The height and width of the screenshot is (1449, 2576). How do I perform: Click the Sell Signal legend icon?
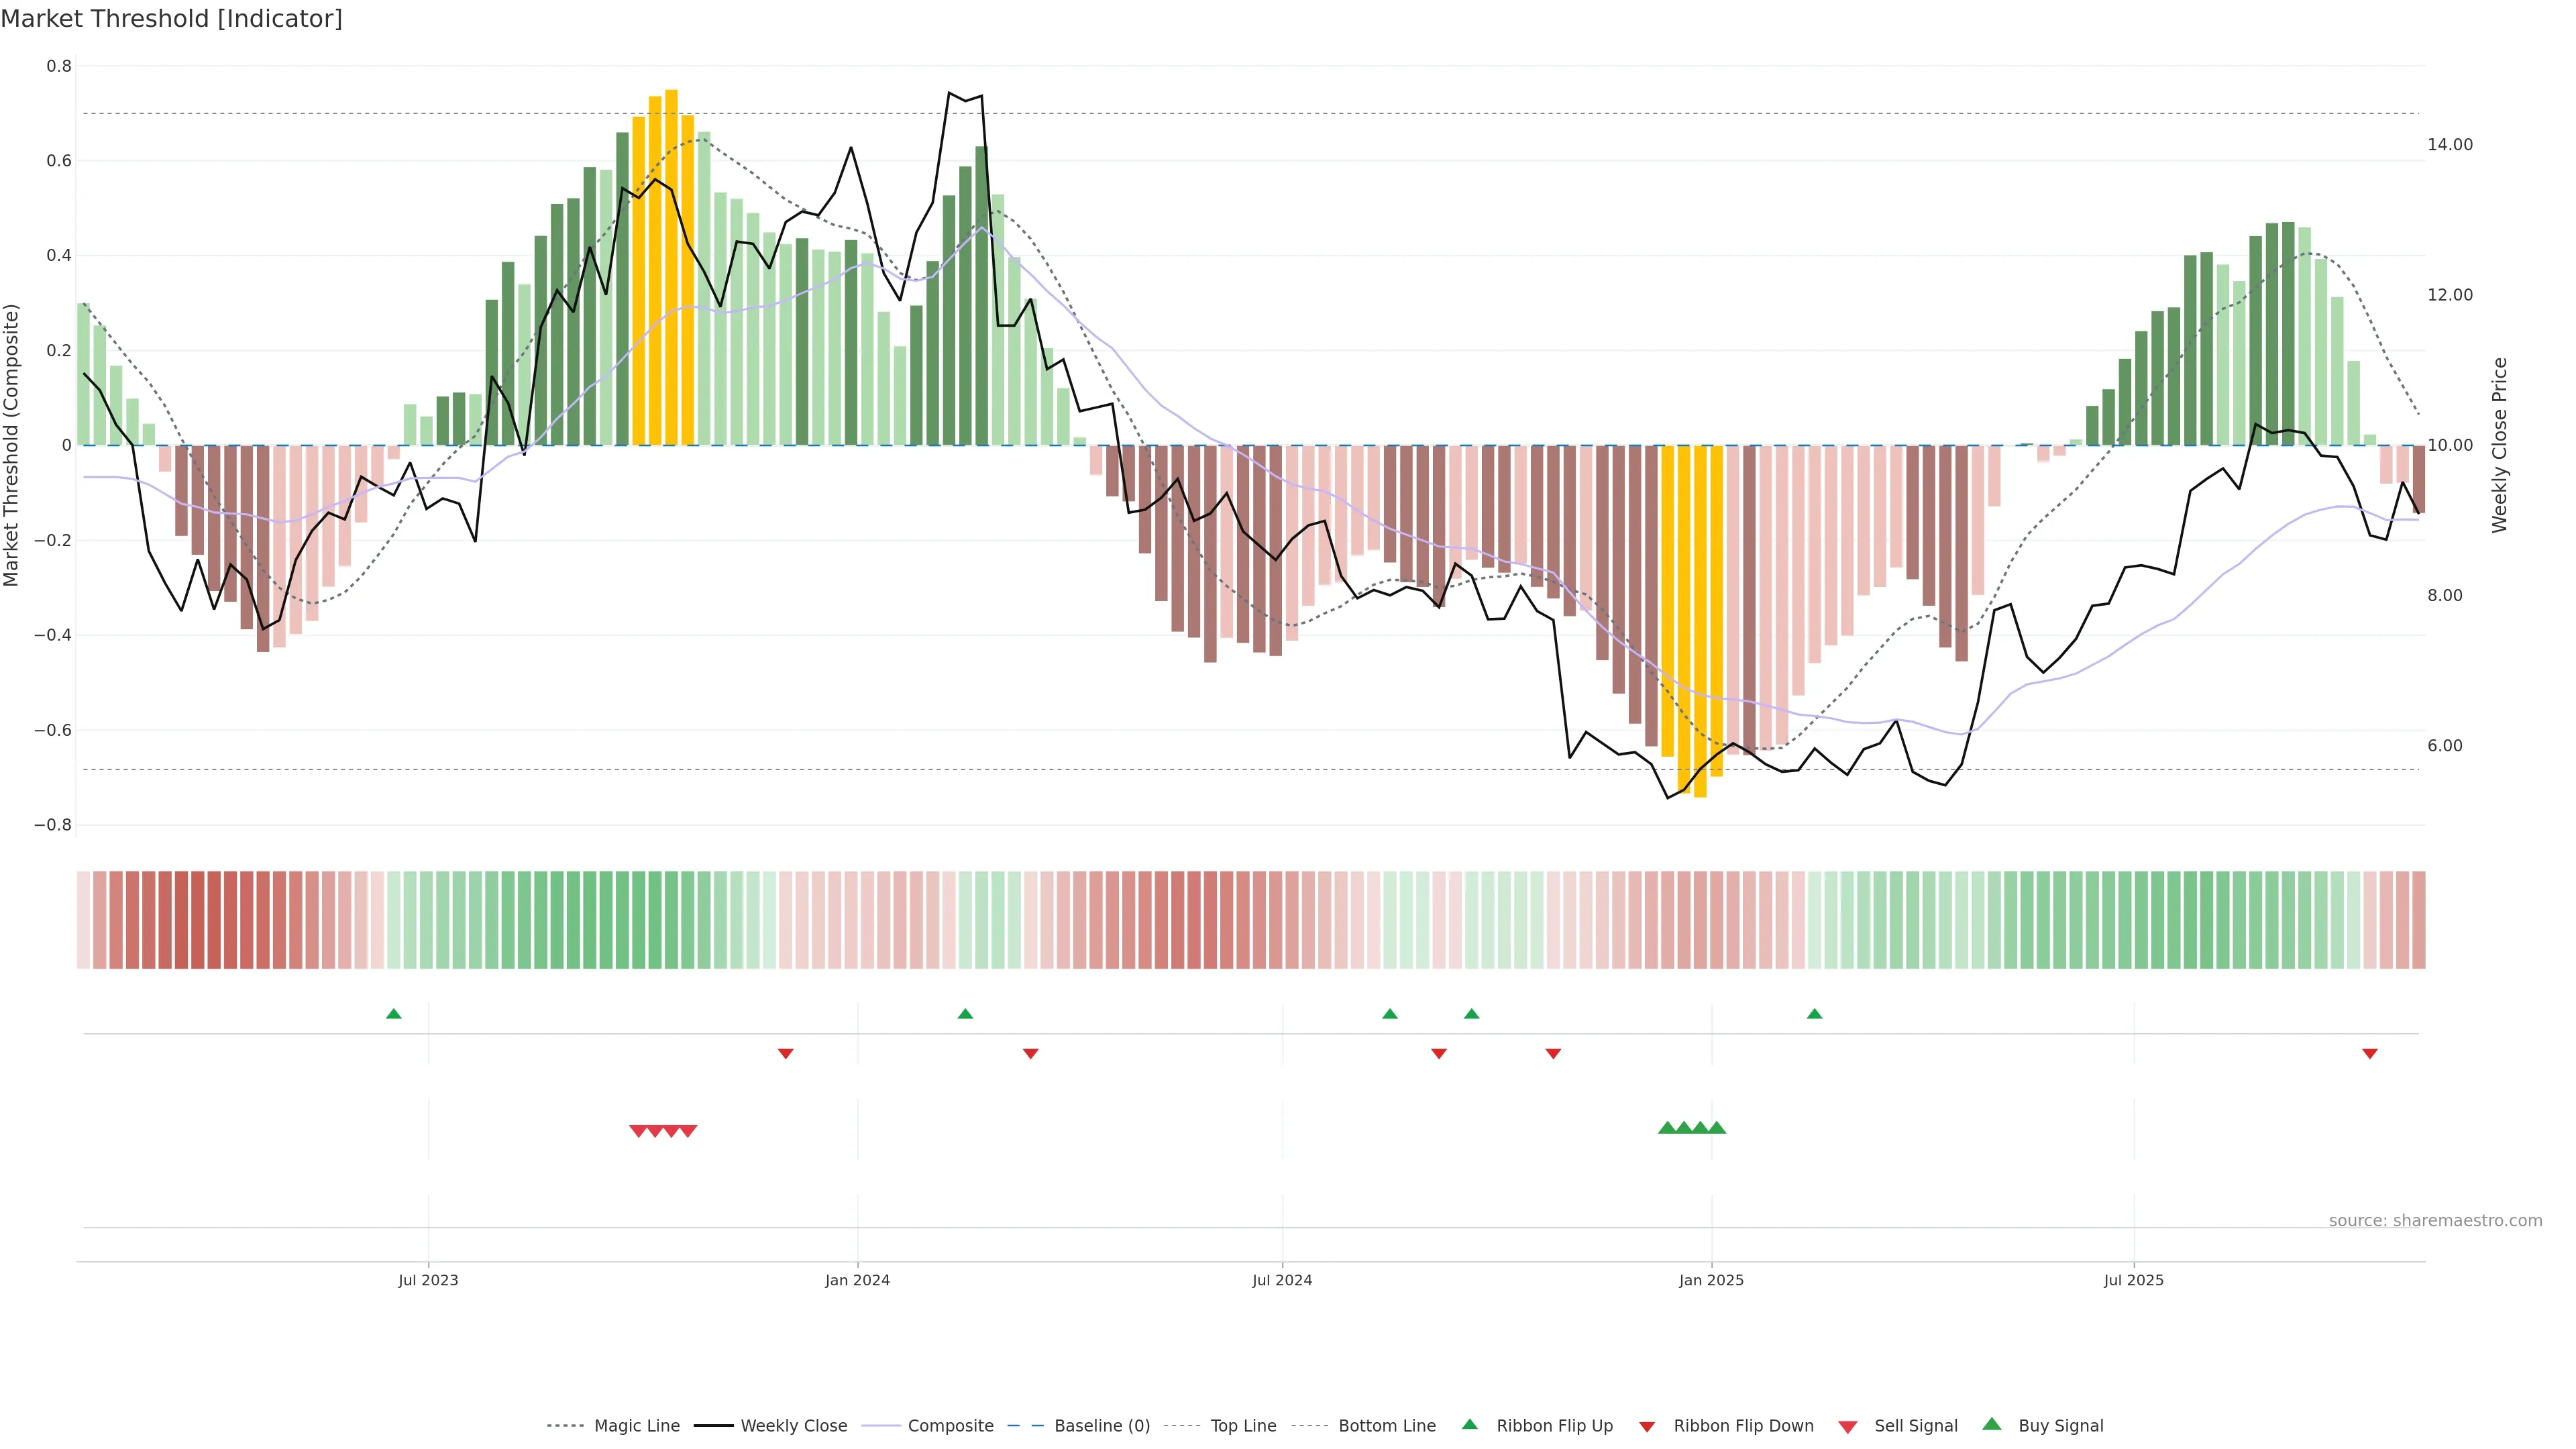pyautogui.click(x=1847, y=1427)
